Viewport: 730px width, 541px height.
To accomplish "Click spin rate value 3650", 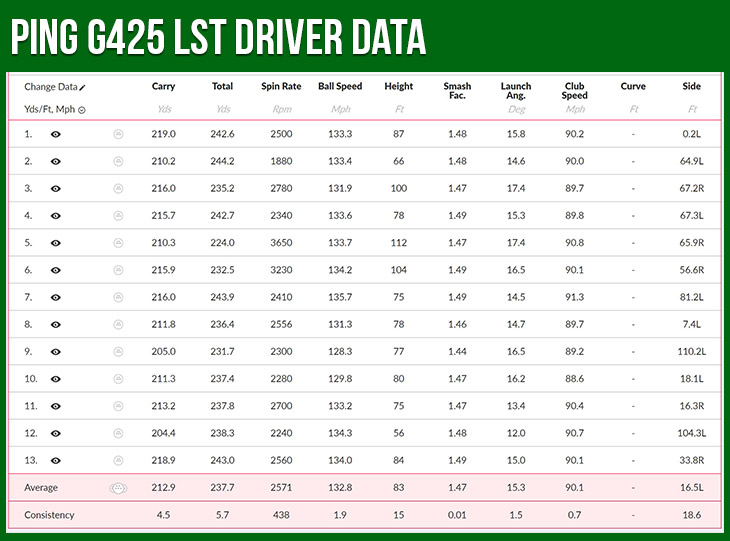I will [x=281, y=243].
